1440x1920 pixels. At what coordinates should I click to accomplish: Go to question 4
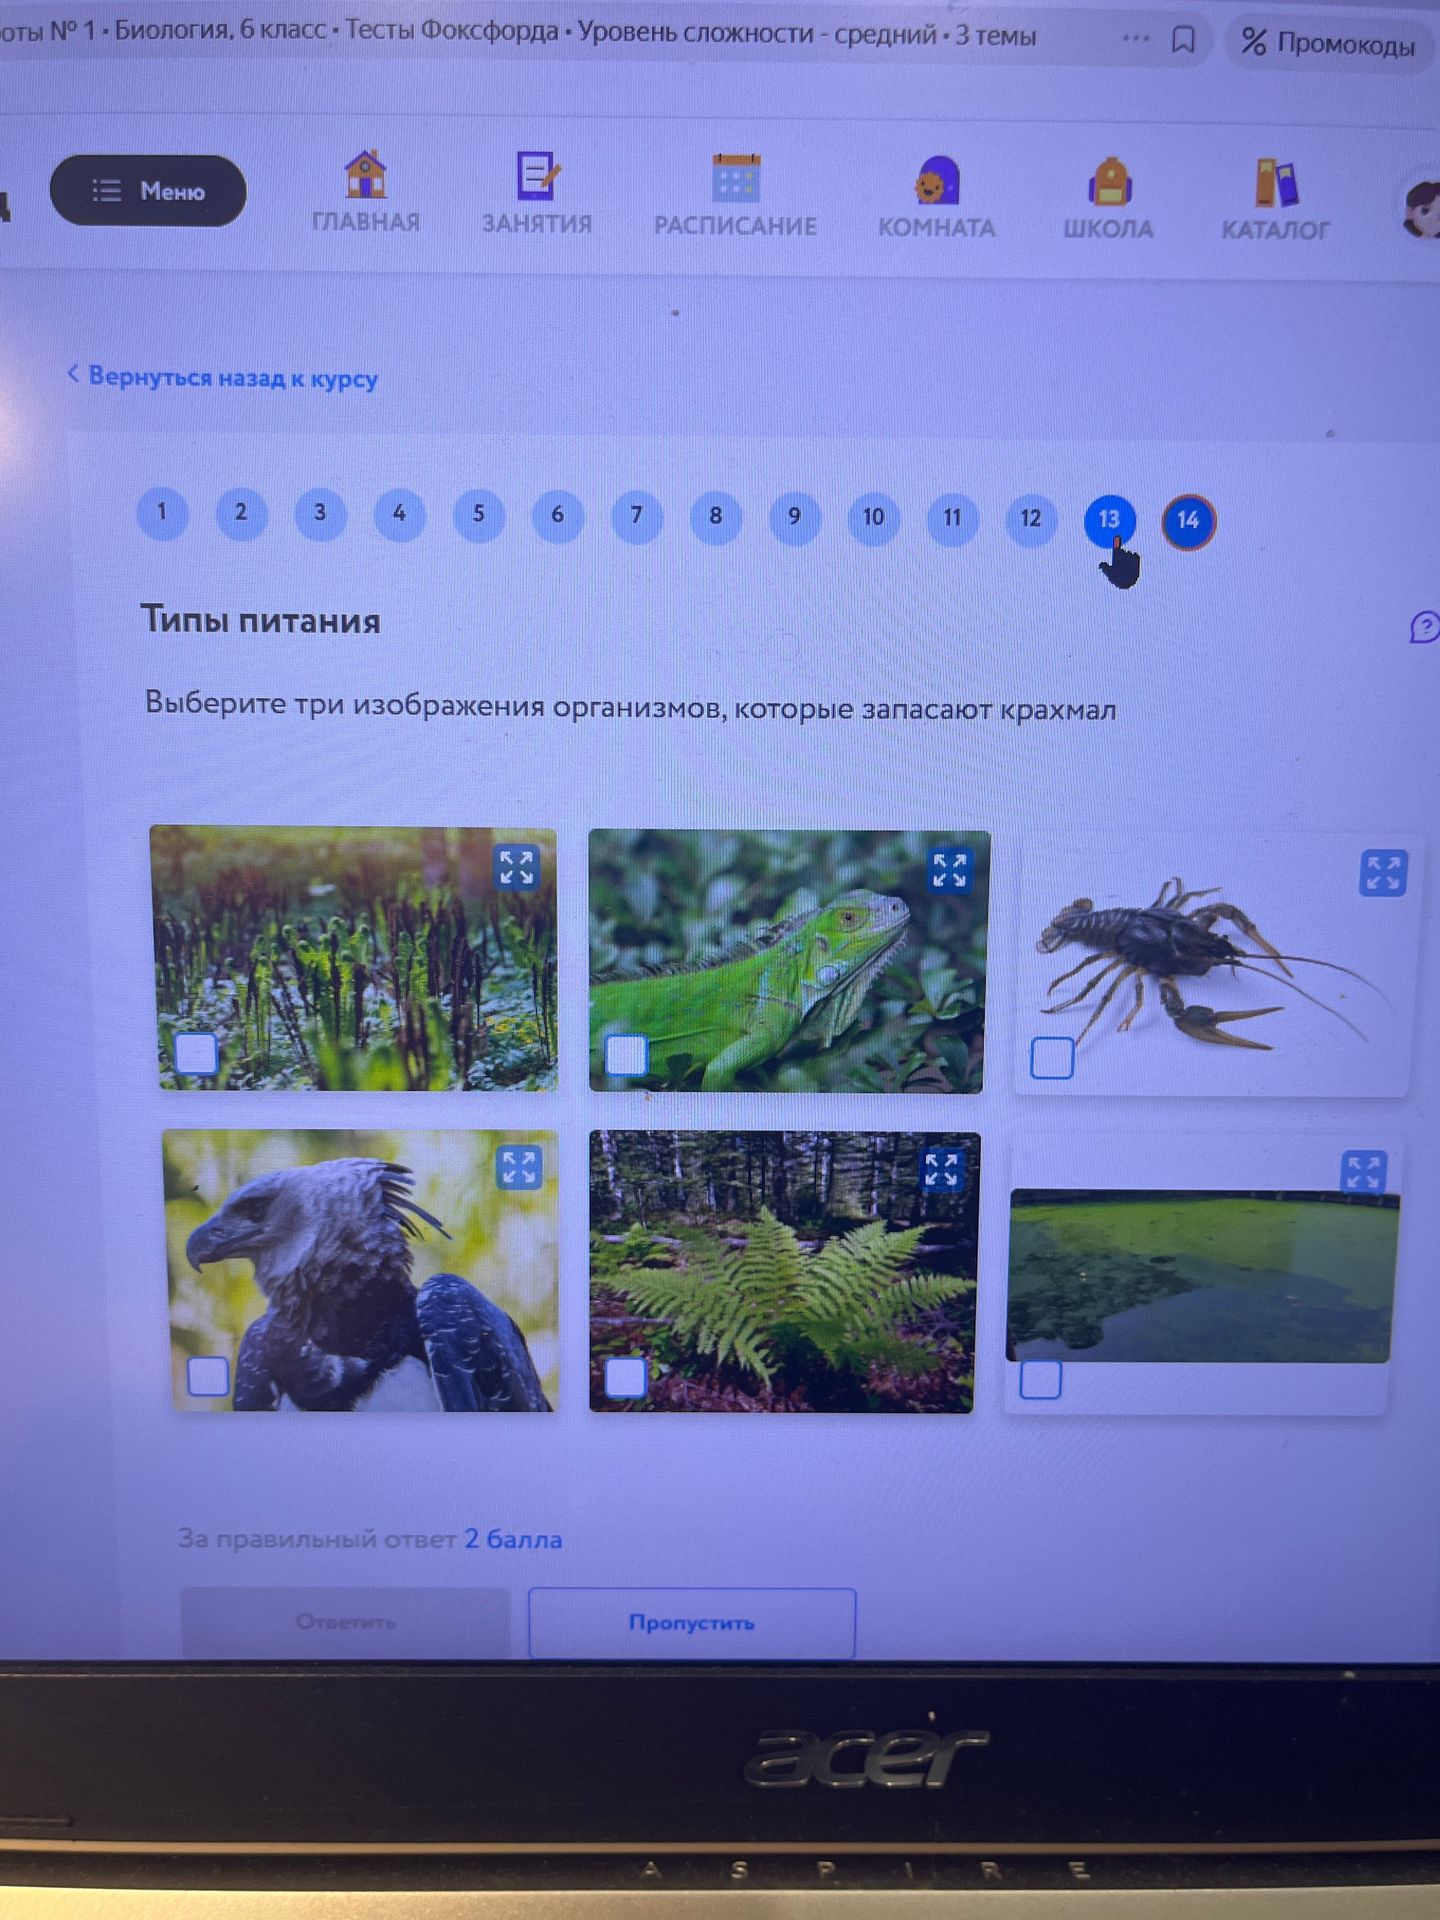point(399,514)
